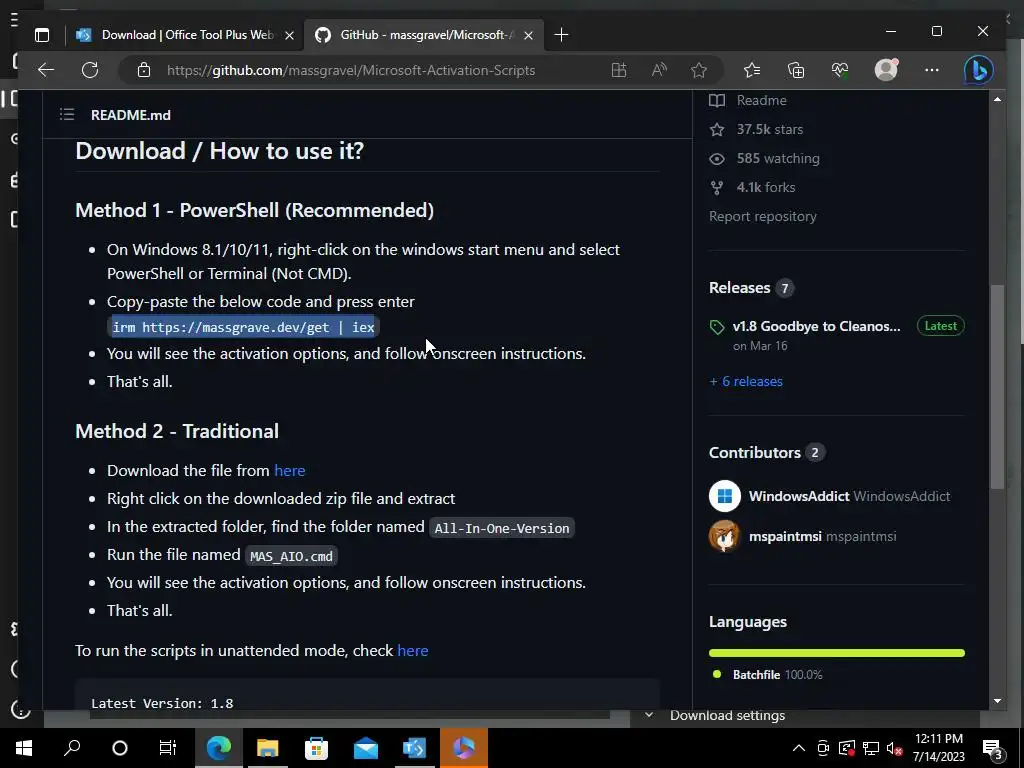Open the notification center icon
This screenshot has width=1024, height=768.
pyautogui.click(x=993, y=749)
